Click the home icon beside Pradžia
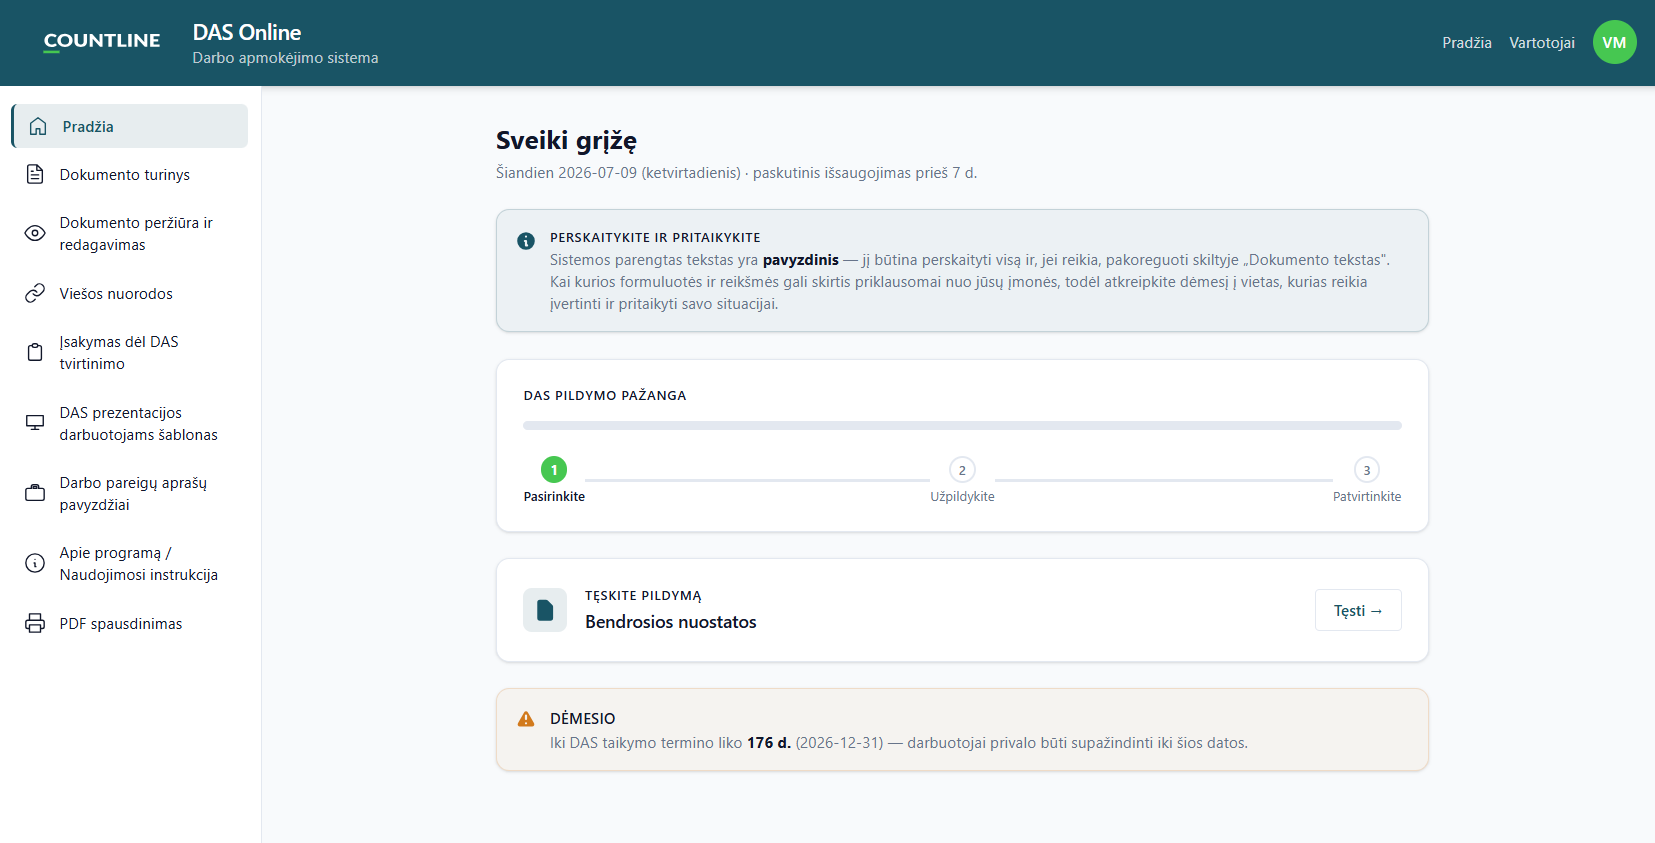 [38, 126]
